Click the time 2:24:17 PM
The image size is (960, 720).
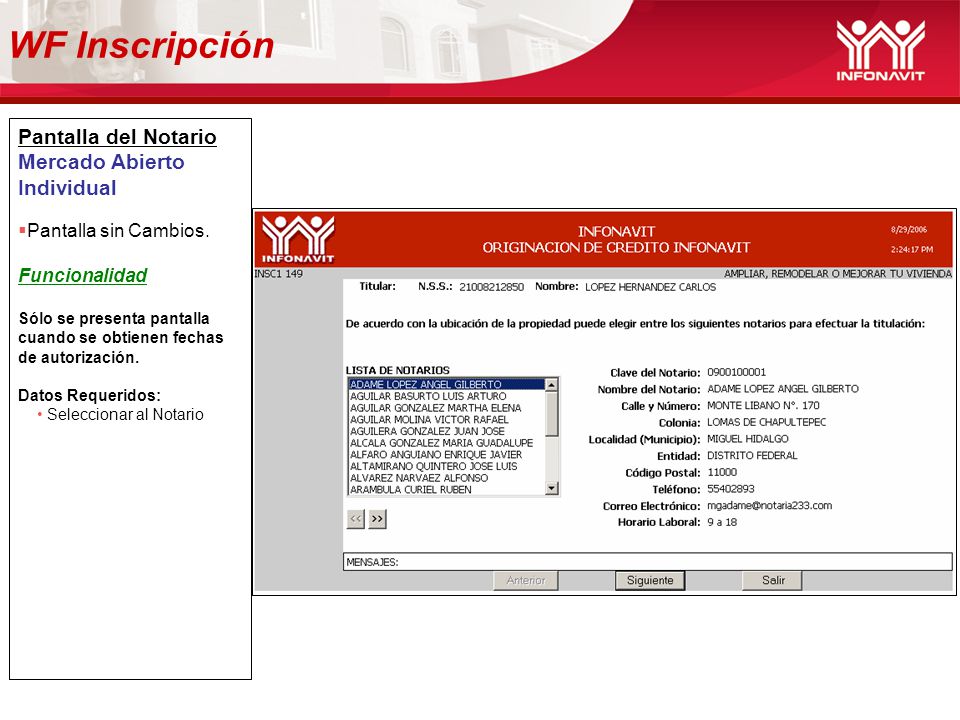pos(912,249)
